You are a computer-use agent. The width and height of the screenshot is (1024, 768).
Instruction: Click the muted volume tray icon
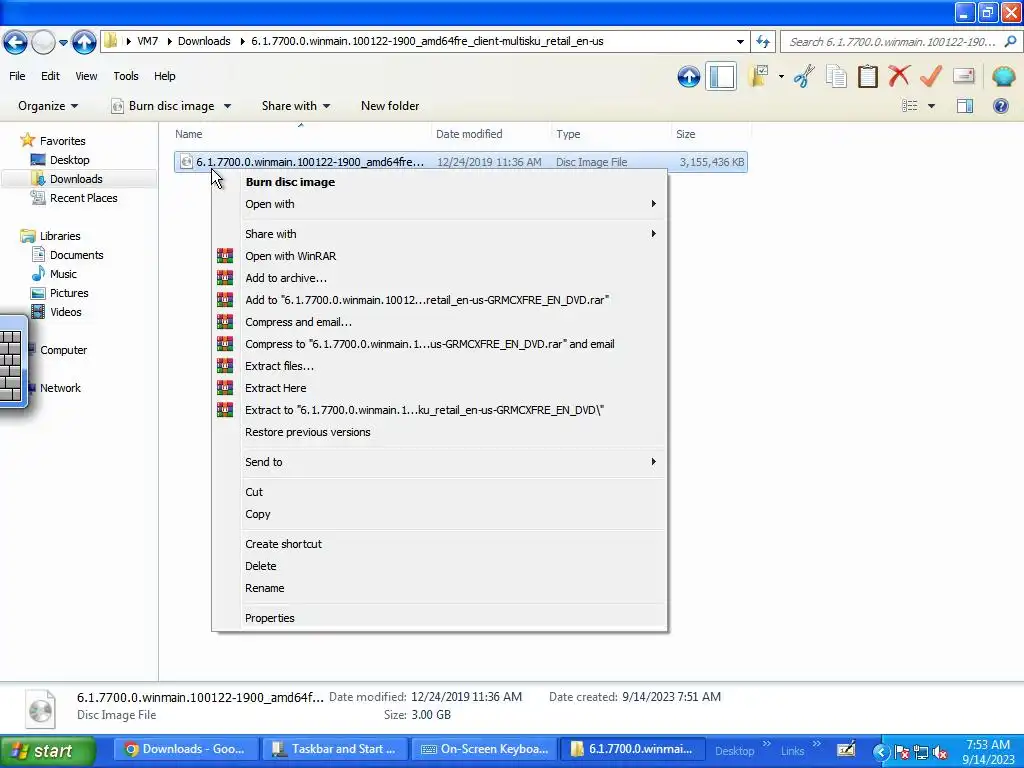940,752
